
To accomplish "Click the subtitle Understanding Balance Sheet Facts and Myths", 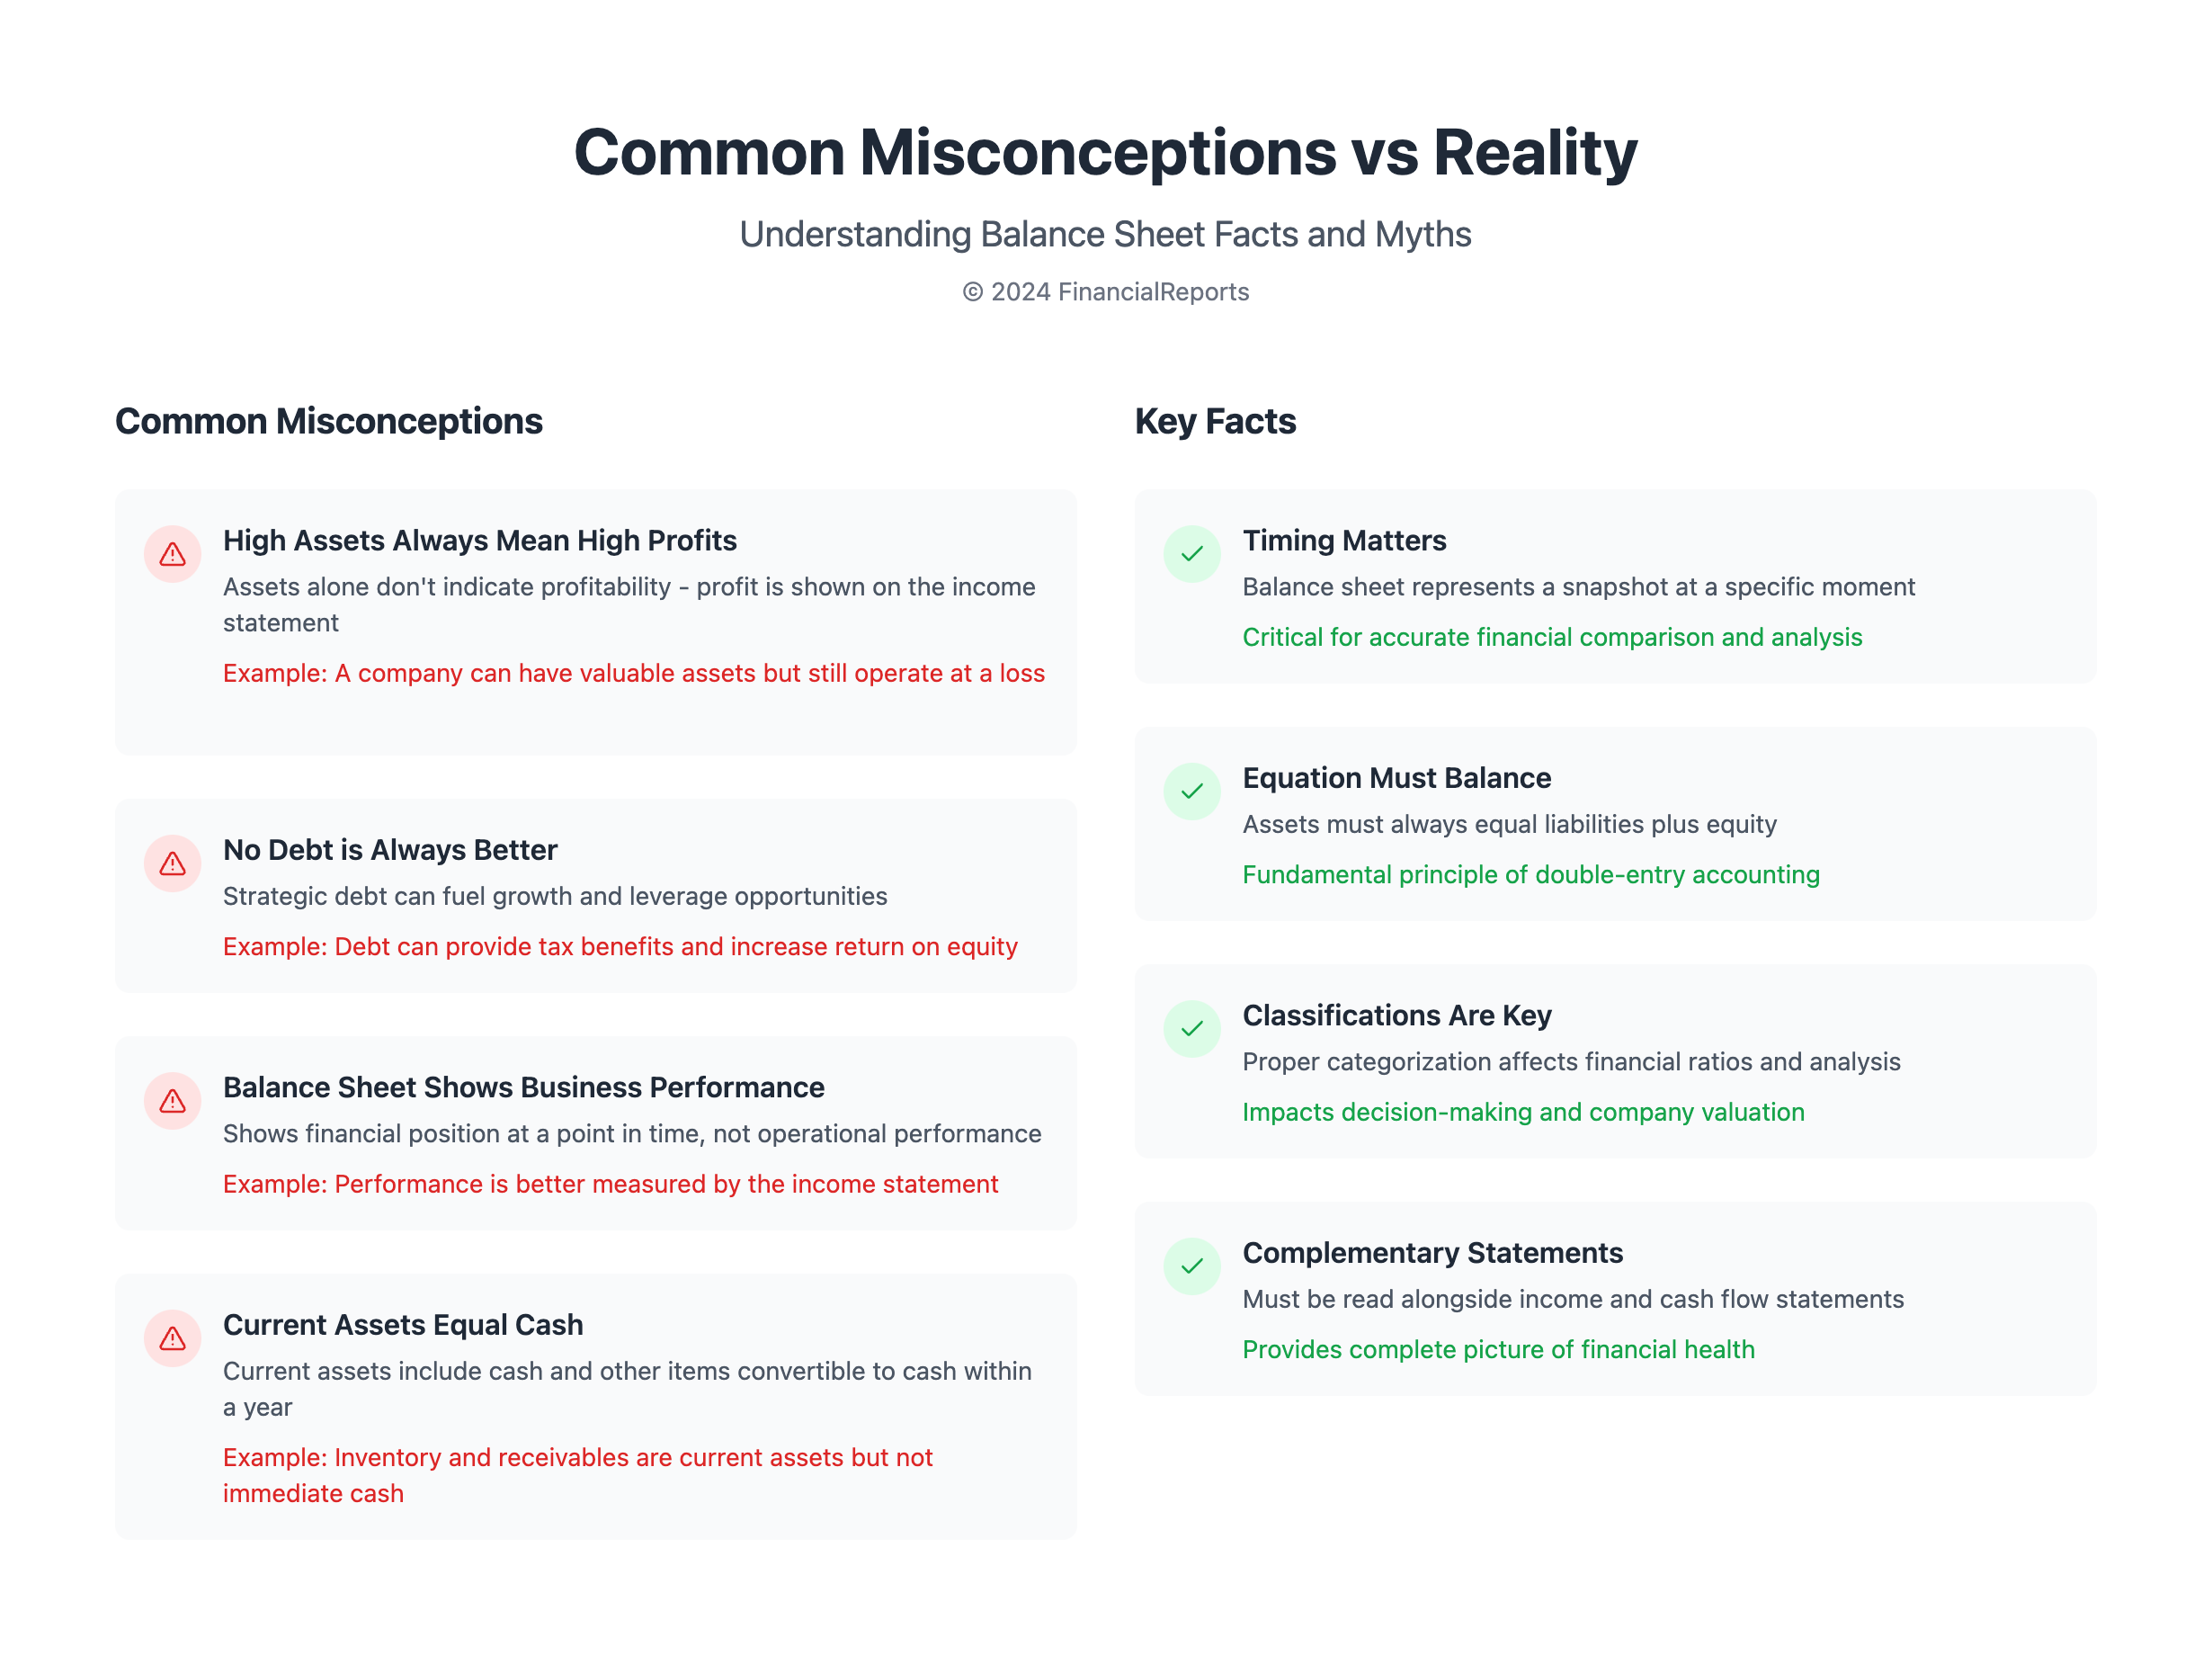I will tap(1105, 234).
